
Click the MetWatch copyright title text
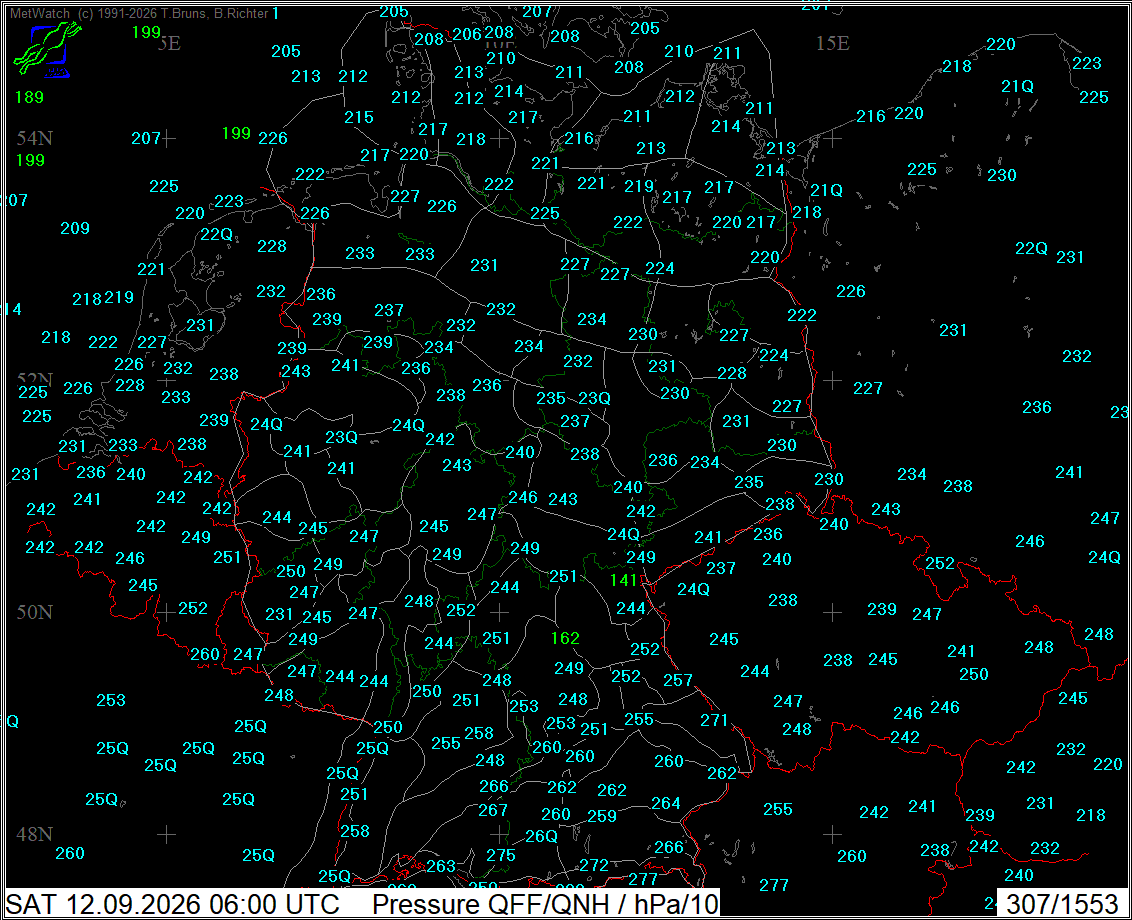coord(139,13)
